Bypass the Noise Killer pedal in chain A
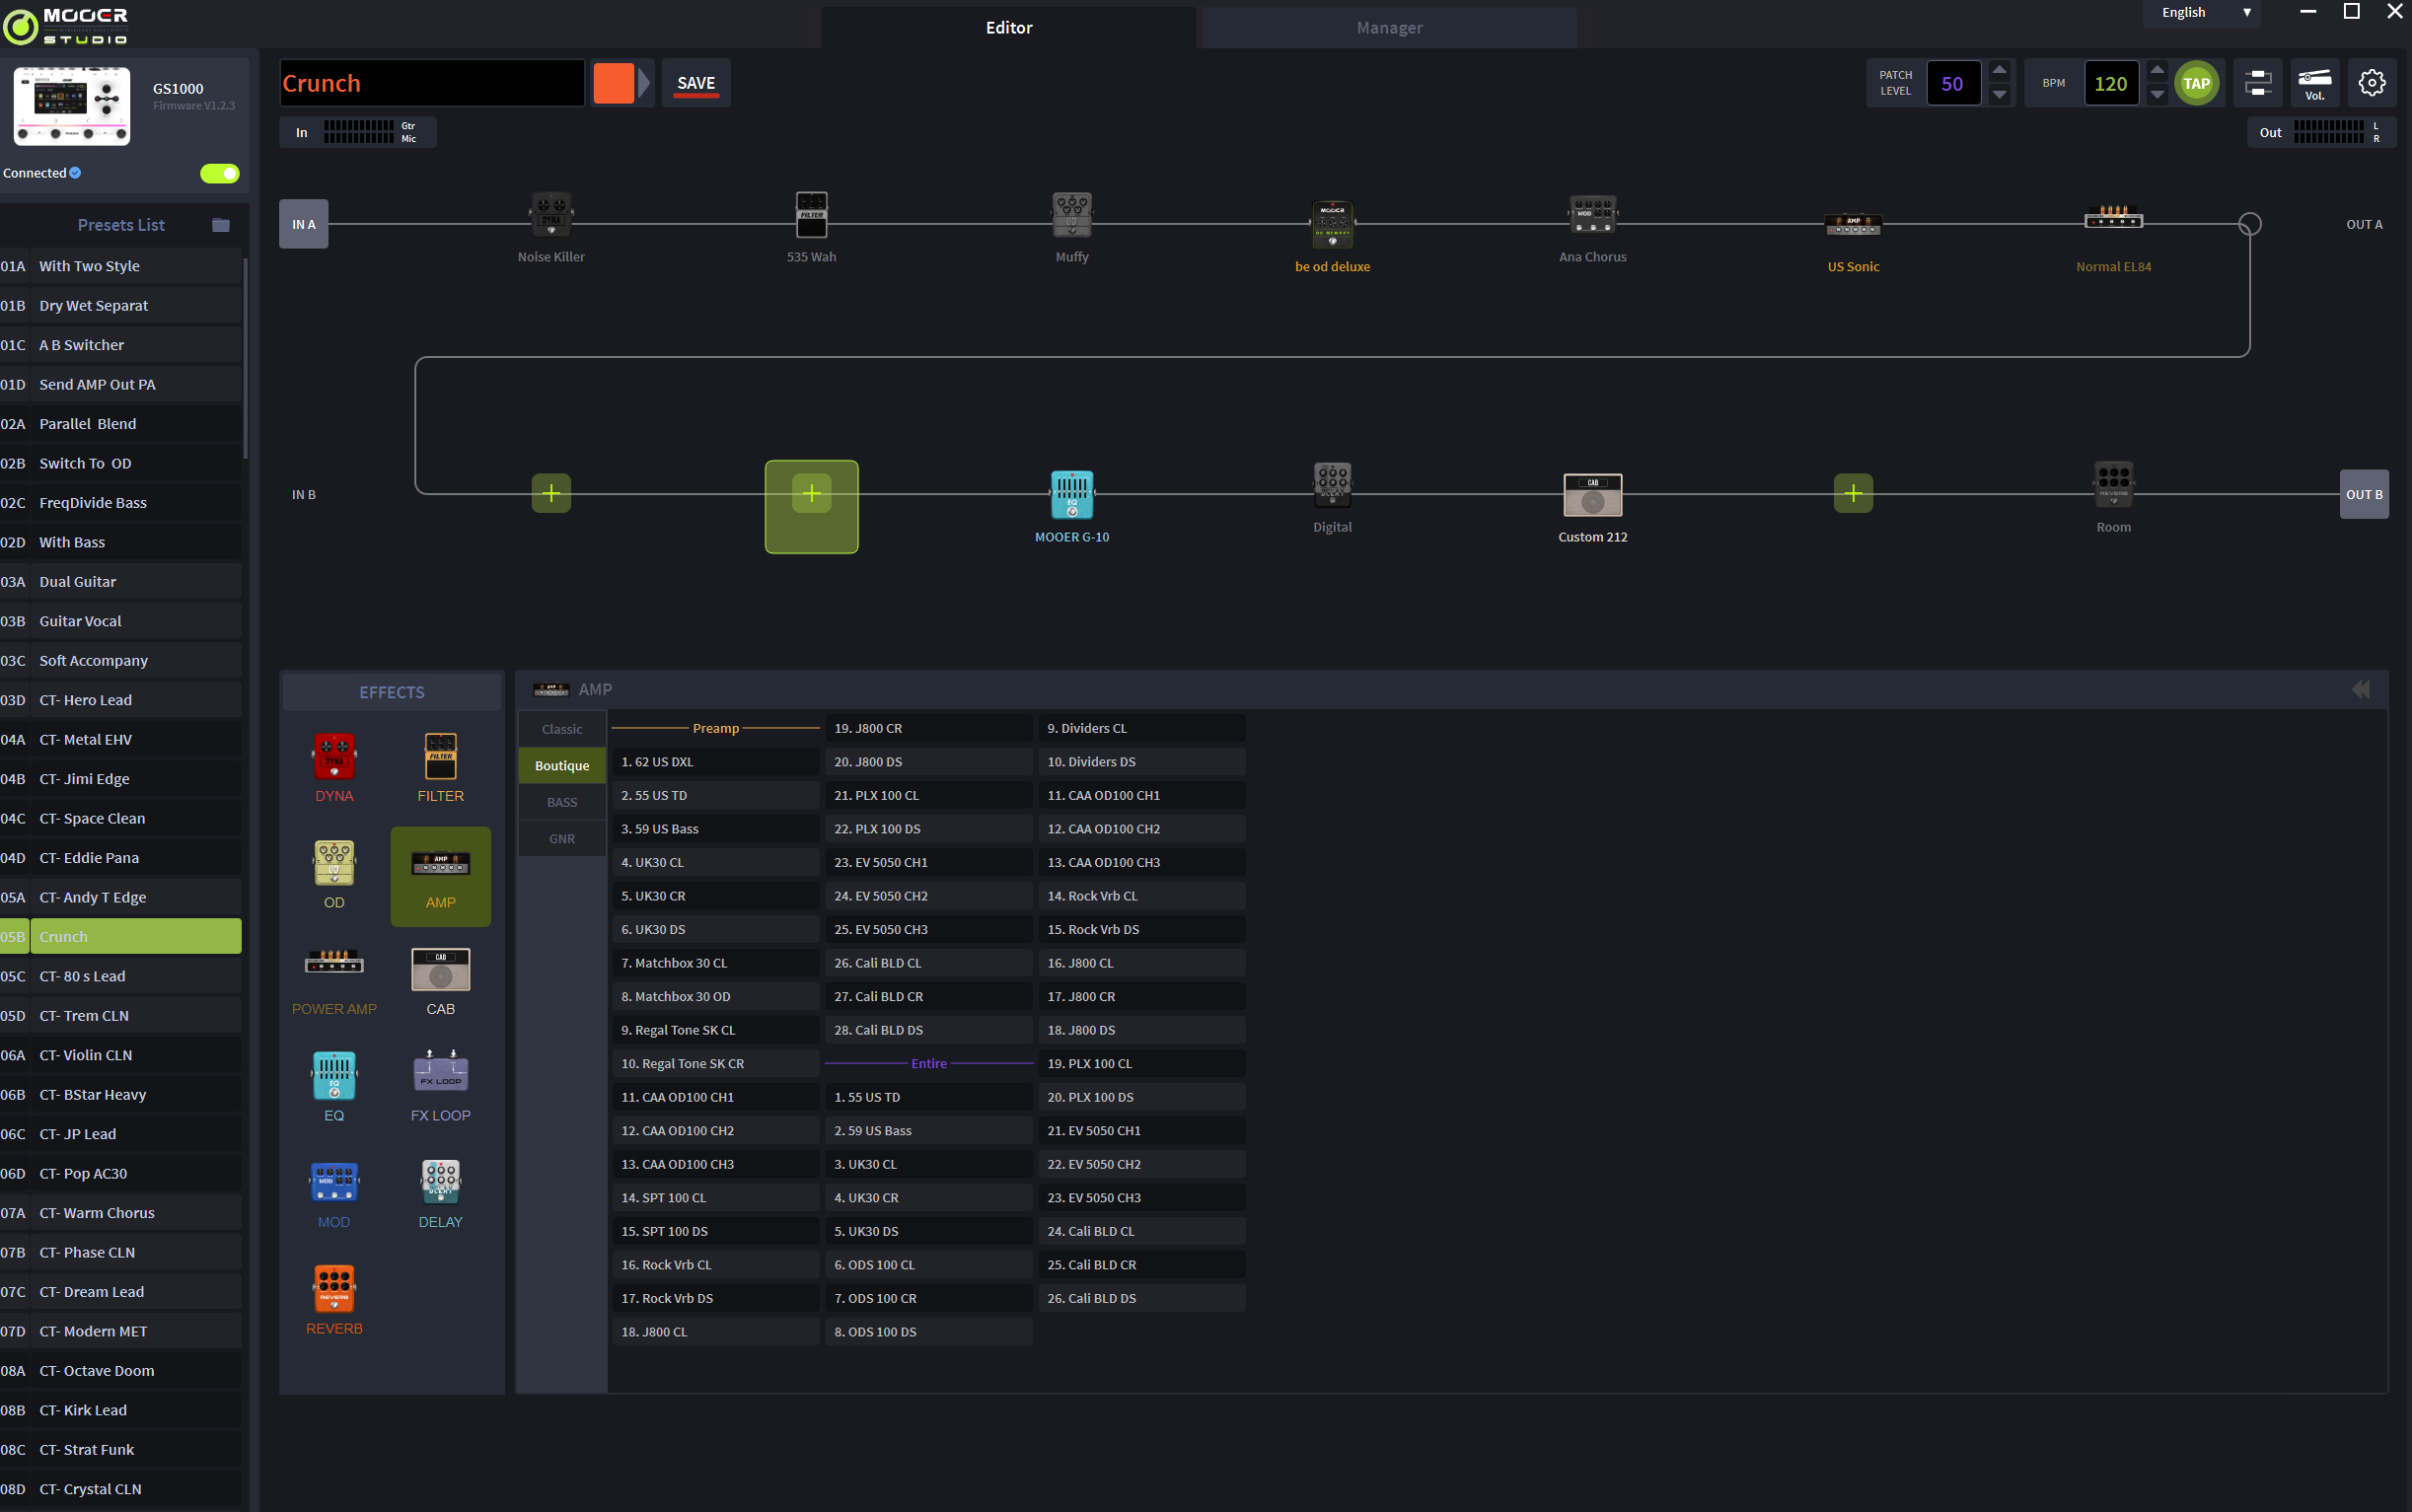2412x1512 pixels. click(551, 215)
